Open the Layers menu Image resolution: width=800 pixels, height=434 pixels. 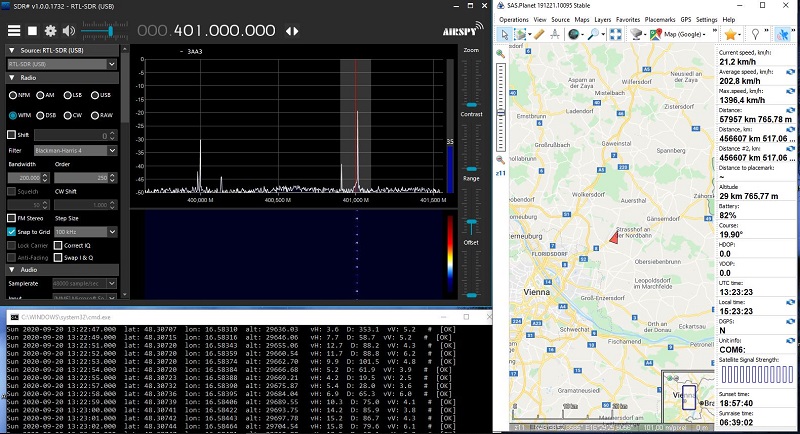(603, 19)
